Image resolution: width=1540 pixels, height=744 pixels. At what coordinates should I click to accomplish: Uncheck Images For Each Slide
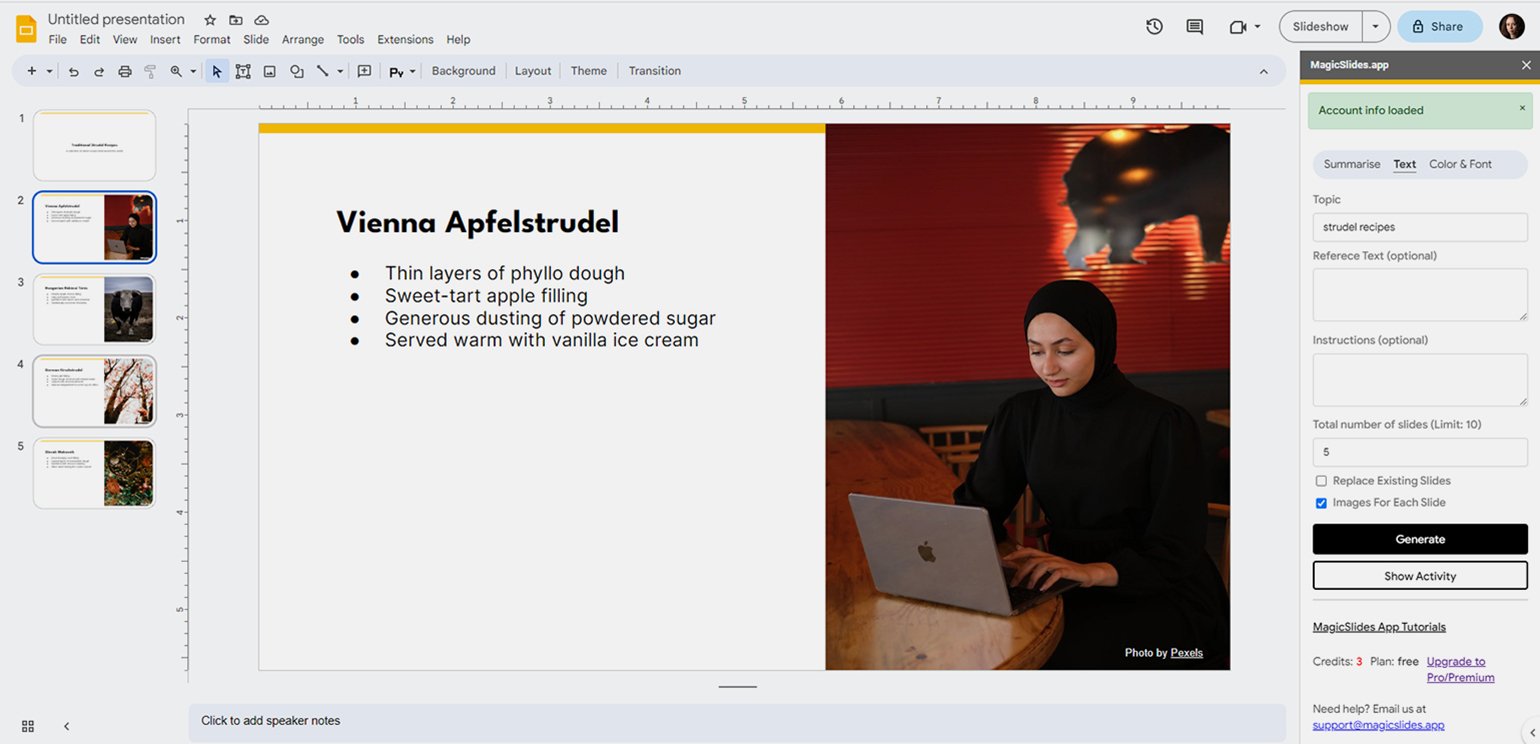click(x=1321, y=503)
